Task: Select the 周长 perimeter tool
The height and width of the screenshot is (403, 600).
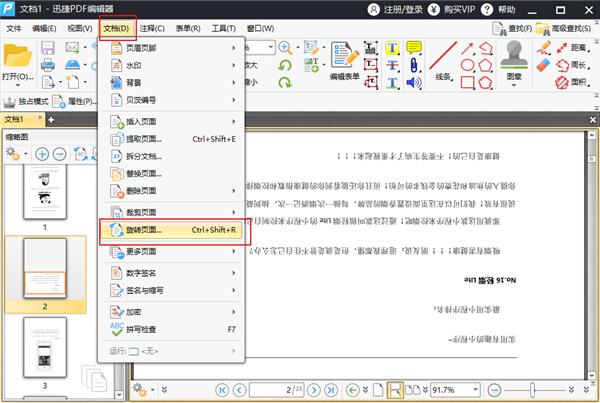Action: pyautogui.click(x=571, y=65)
